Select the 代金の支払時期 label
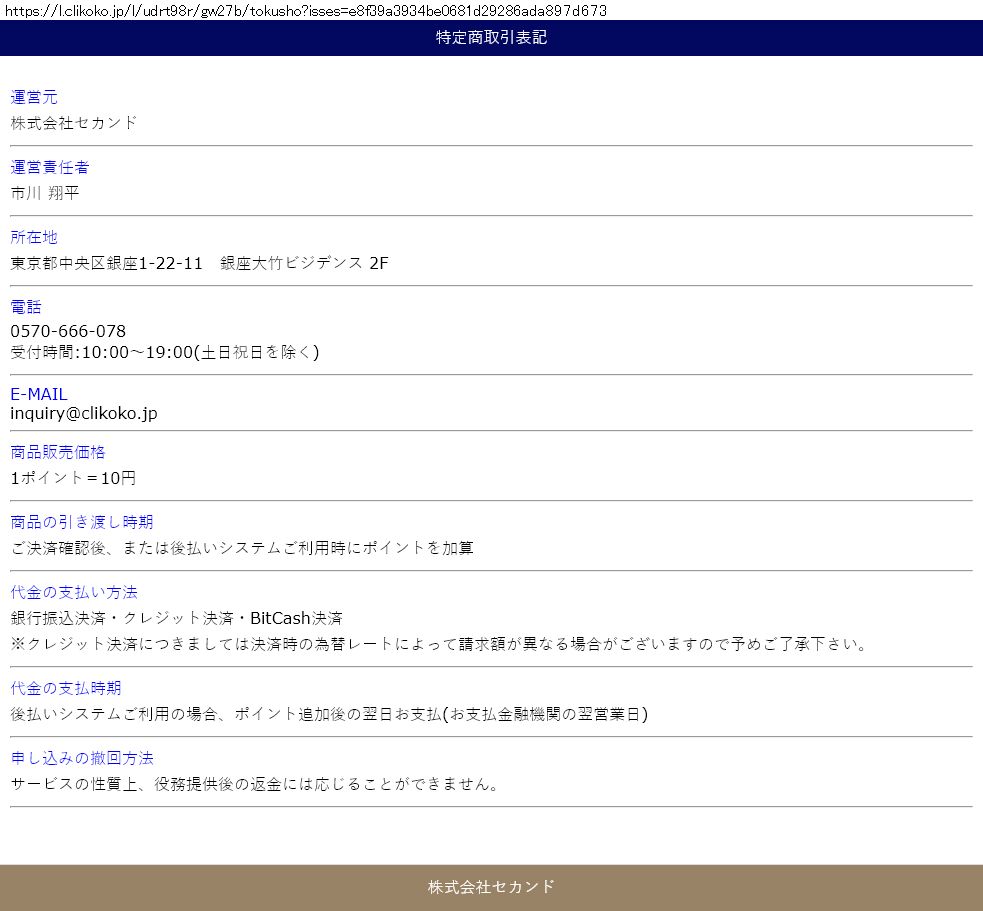Viewport: 983px width, 911px height. coord(66,688)
